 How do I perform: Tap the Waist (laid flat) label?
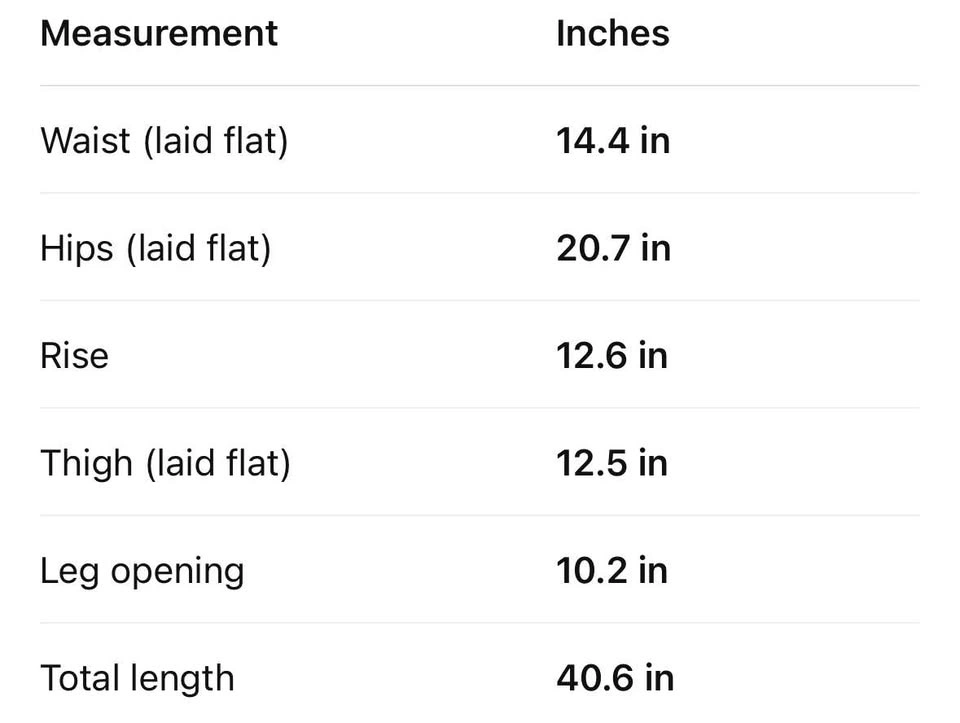point(164,141)
